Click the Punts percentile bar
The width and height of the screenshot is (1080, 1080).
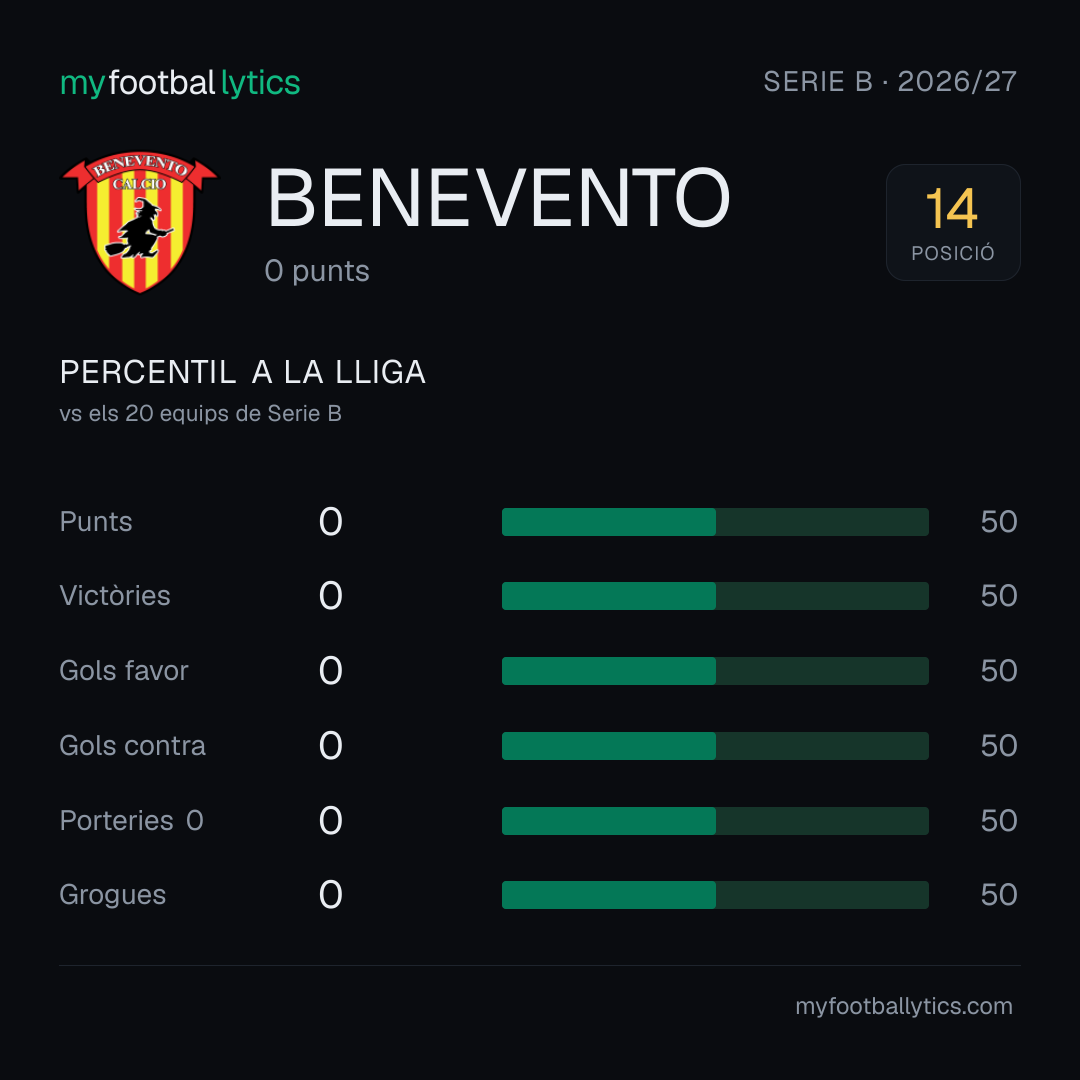(x=715, y=522)
